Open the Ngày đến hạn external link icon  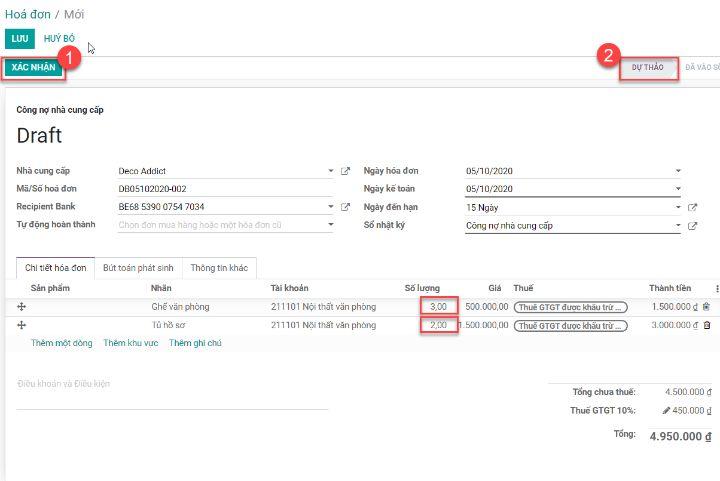pyautogui.click(x=692, y=207)
